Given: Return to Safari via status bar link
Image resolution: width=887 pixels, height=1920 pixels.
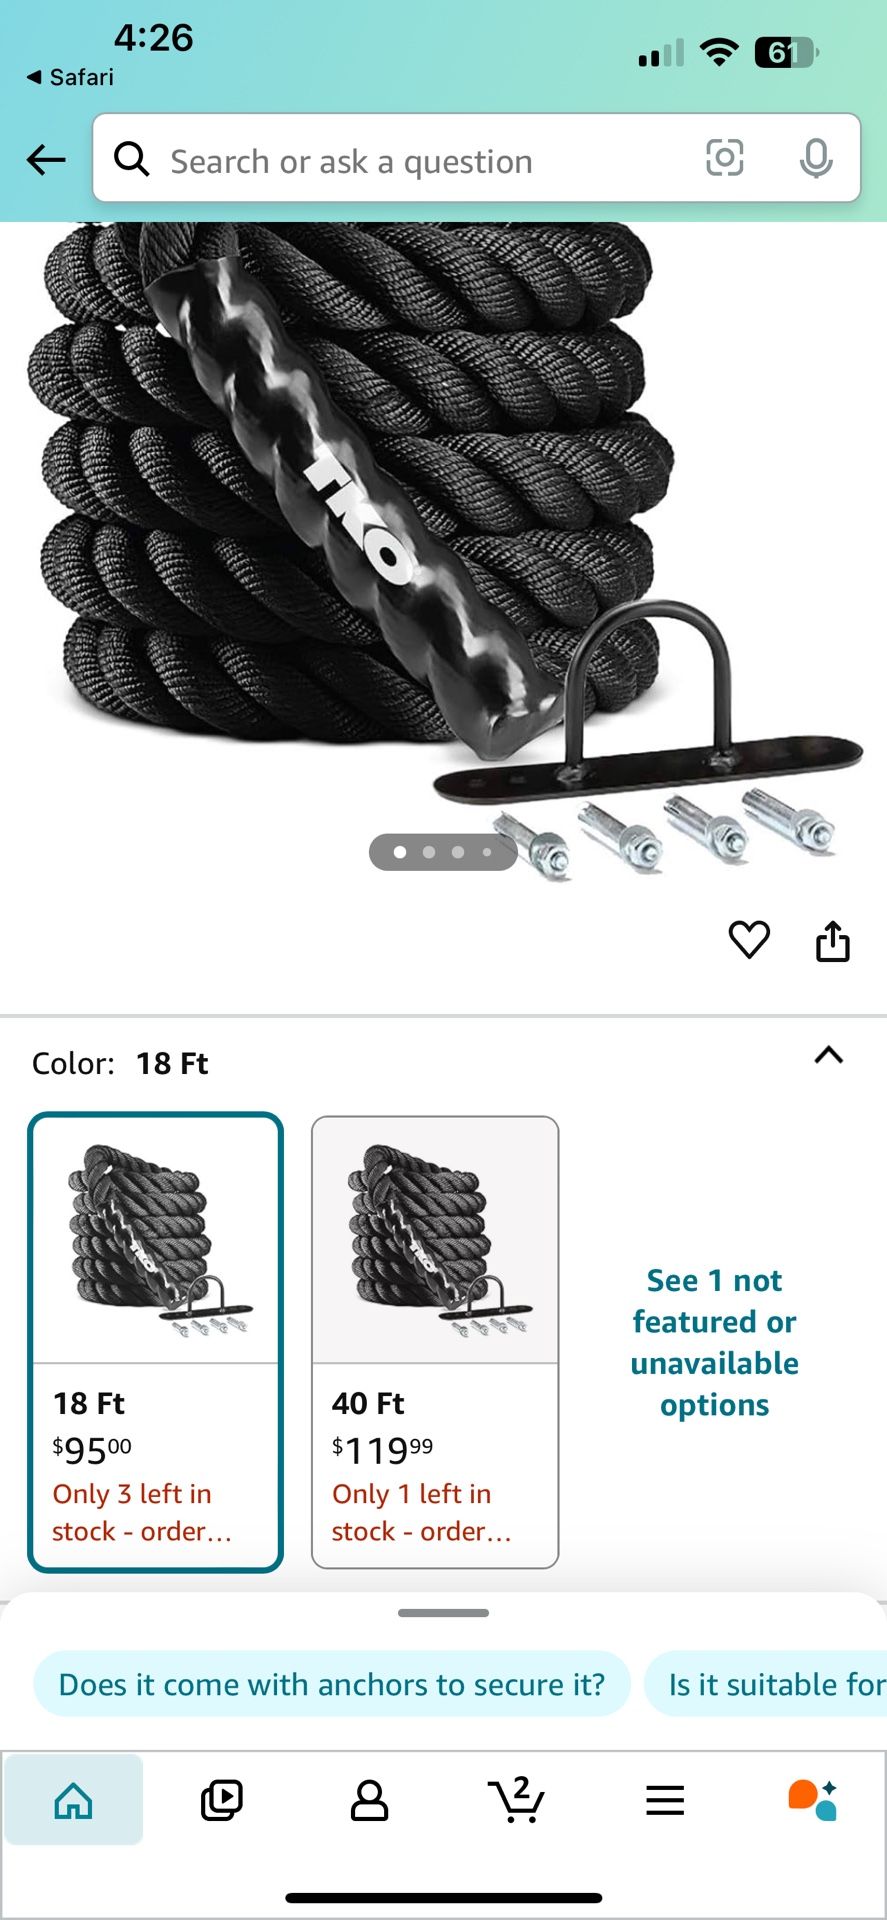Looking at the screenshot, I should pos(70,77).
